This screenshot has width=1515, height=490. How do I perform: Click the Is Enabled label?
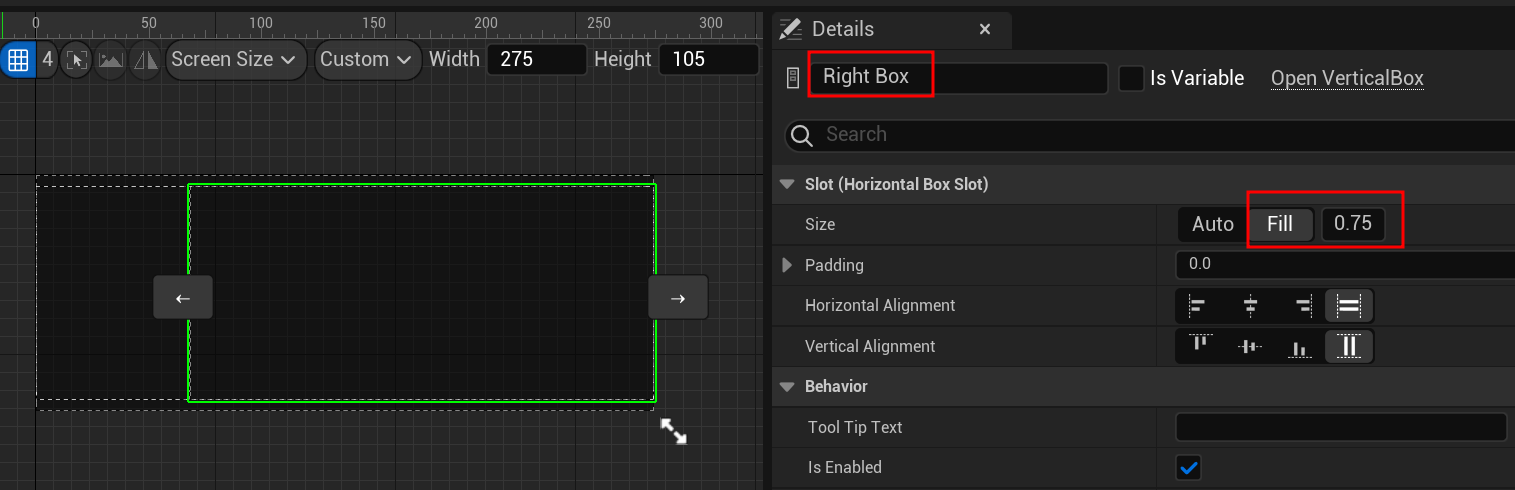click(845, 467)
